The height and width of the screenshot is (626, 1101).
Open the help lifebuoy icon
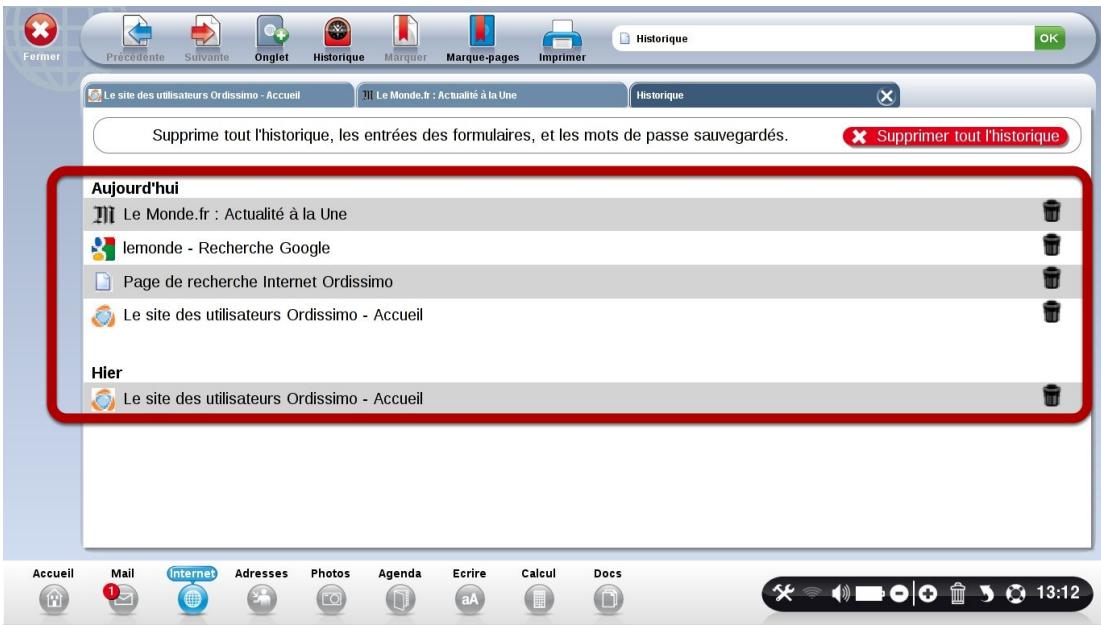(x=1015, y=594)
